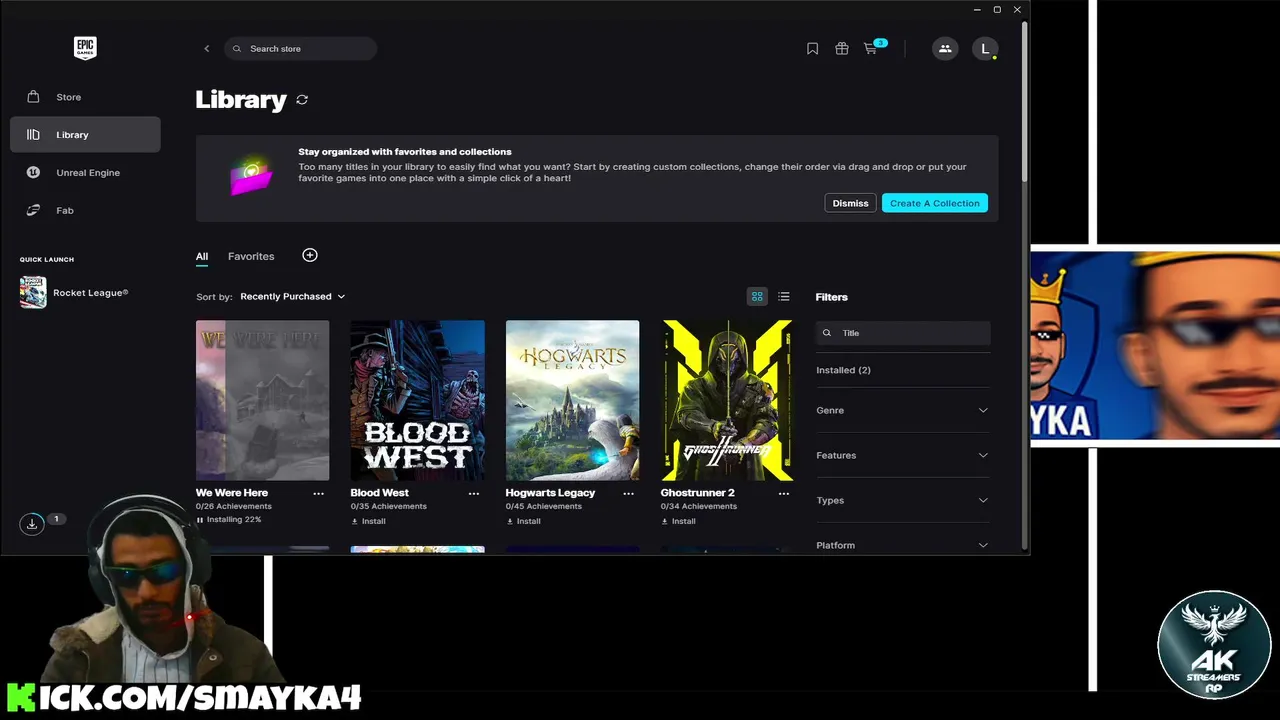Switch to the All tab

tap(202, 256)
